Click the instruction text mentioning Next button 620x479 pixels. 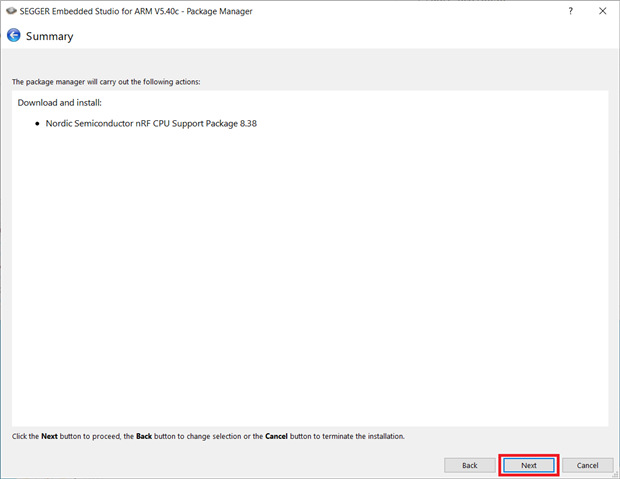tap(208, 436)
